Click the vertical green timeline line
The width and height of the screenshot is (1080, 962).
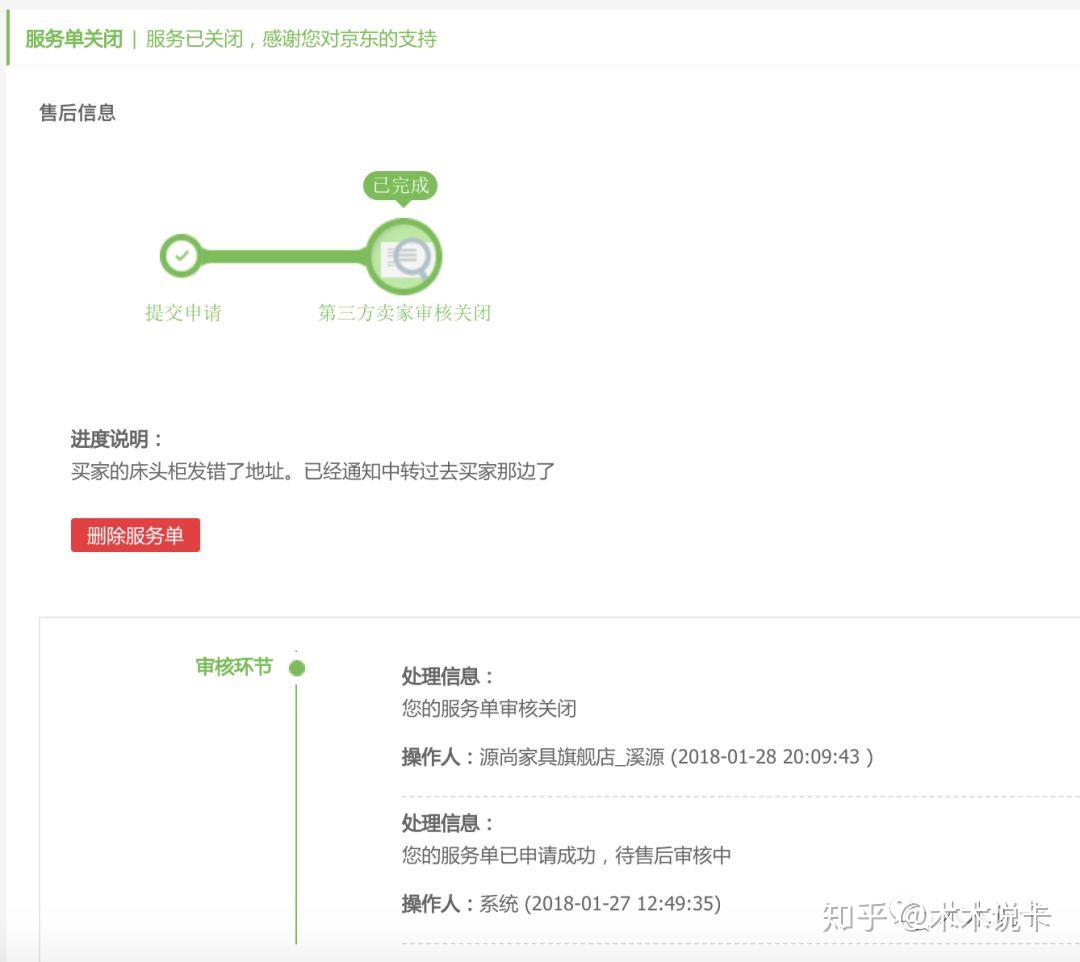[296, 813]
